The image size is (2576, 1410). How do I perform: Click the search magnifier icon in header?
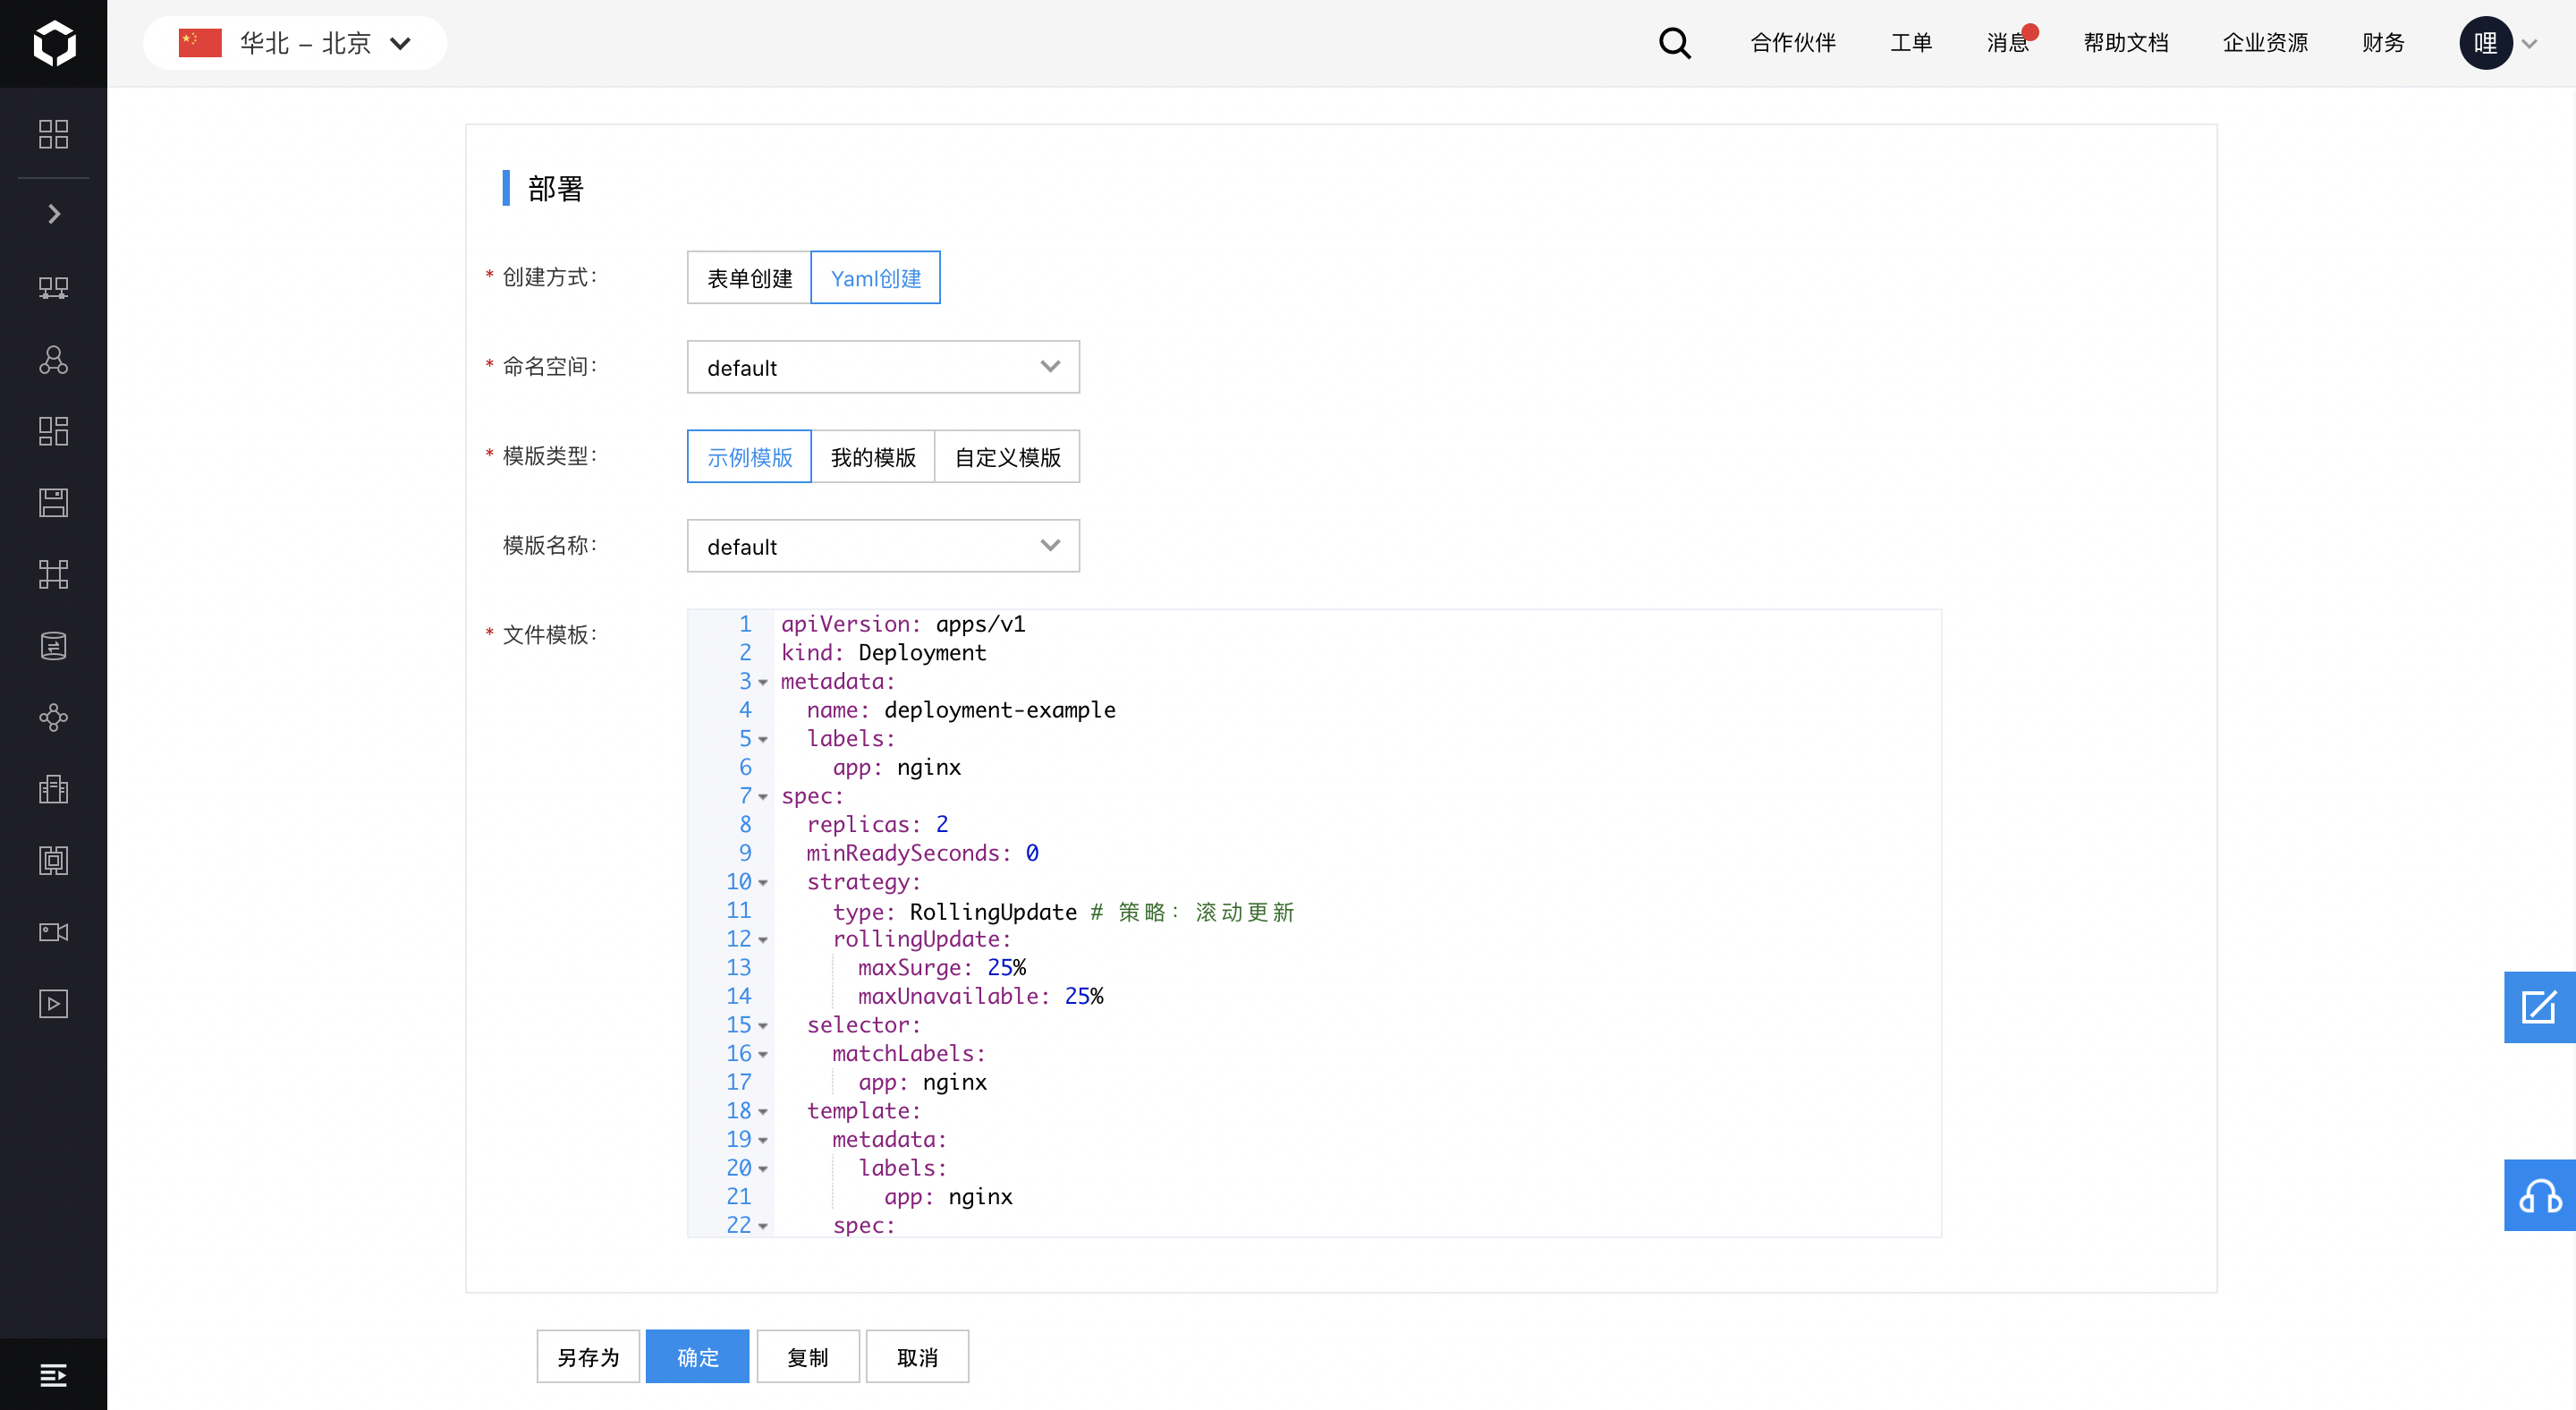1674,43
